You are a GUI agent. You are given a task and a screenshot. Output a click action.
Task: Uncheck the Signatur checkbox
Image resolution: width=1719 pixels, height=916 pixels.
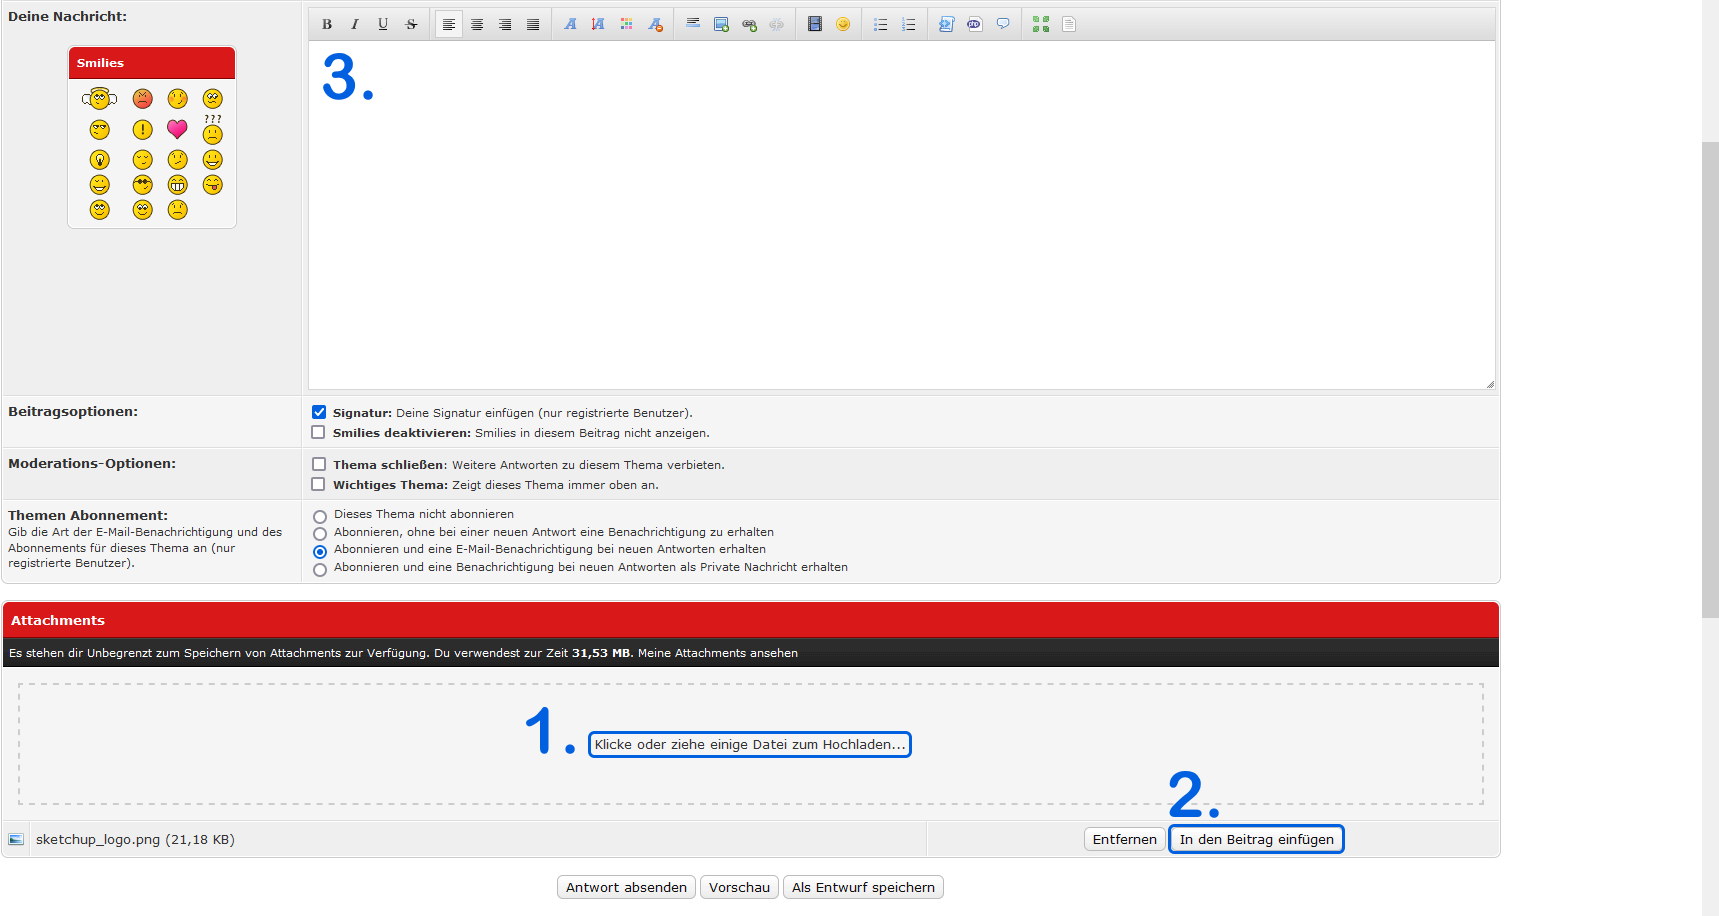coord(319,412)
